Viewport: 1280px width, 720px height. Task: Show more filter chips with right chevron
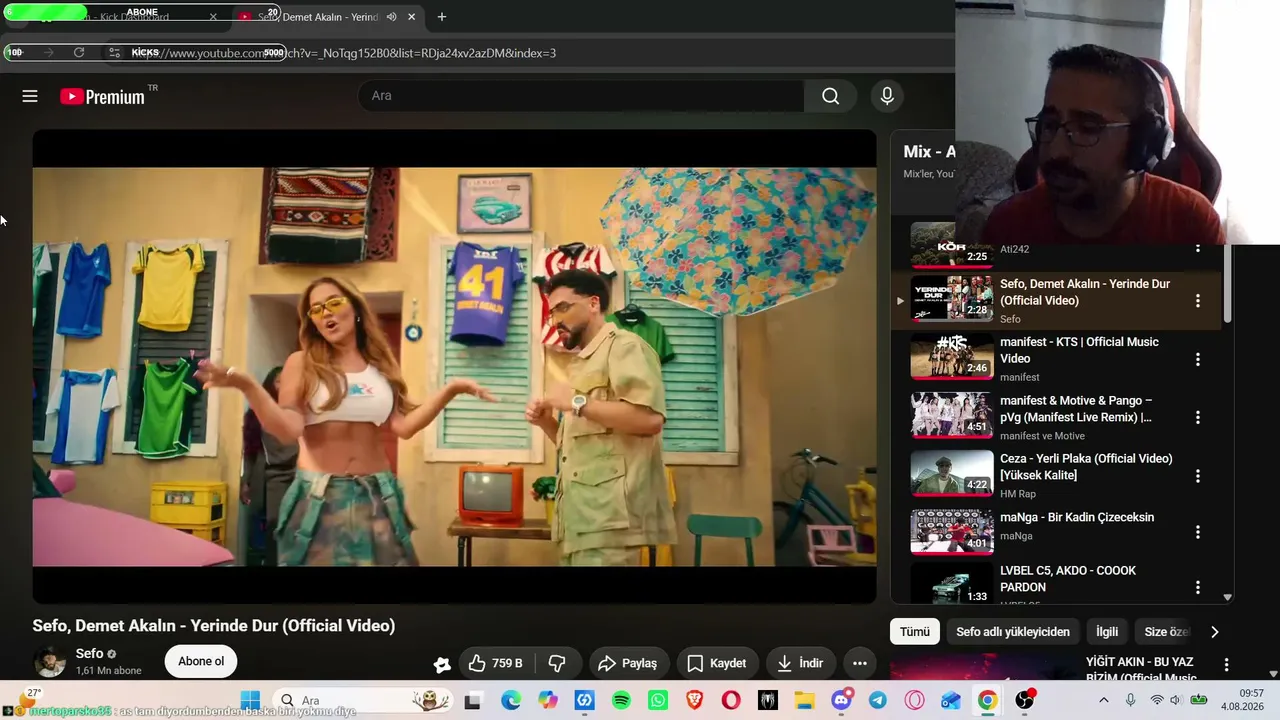[x=1215, y=632]
